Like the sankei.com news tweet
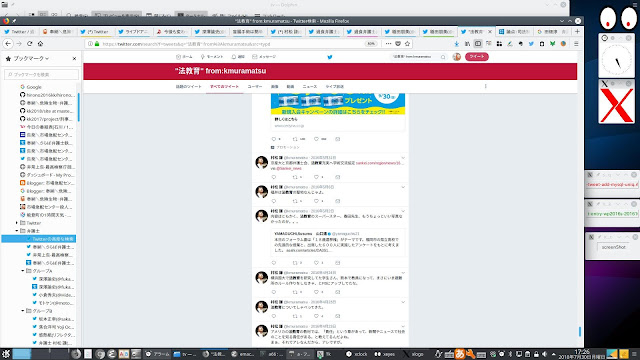640x360 pixels. pyautogui.click(x=316, y=177)
